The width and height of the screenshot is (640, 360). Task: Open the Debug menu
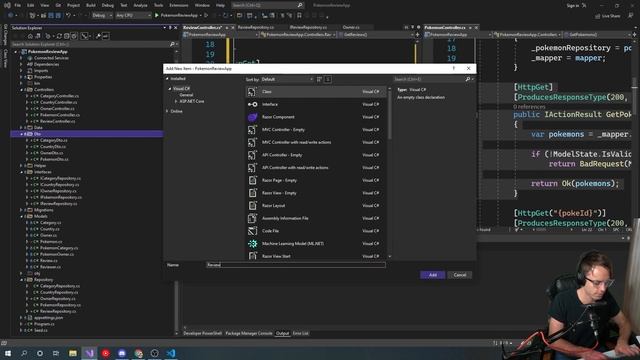click(108, 5)
